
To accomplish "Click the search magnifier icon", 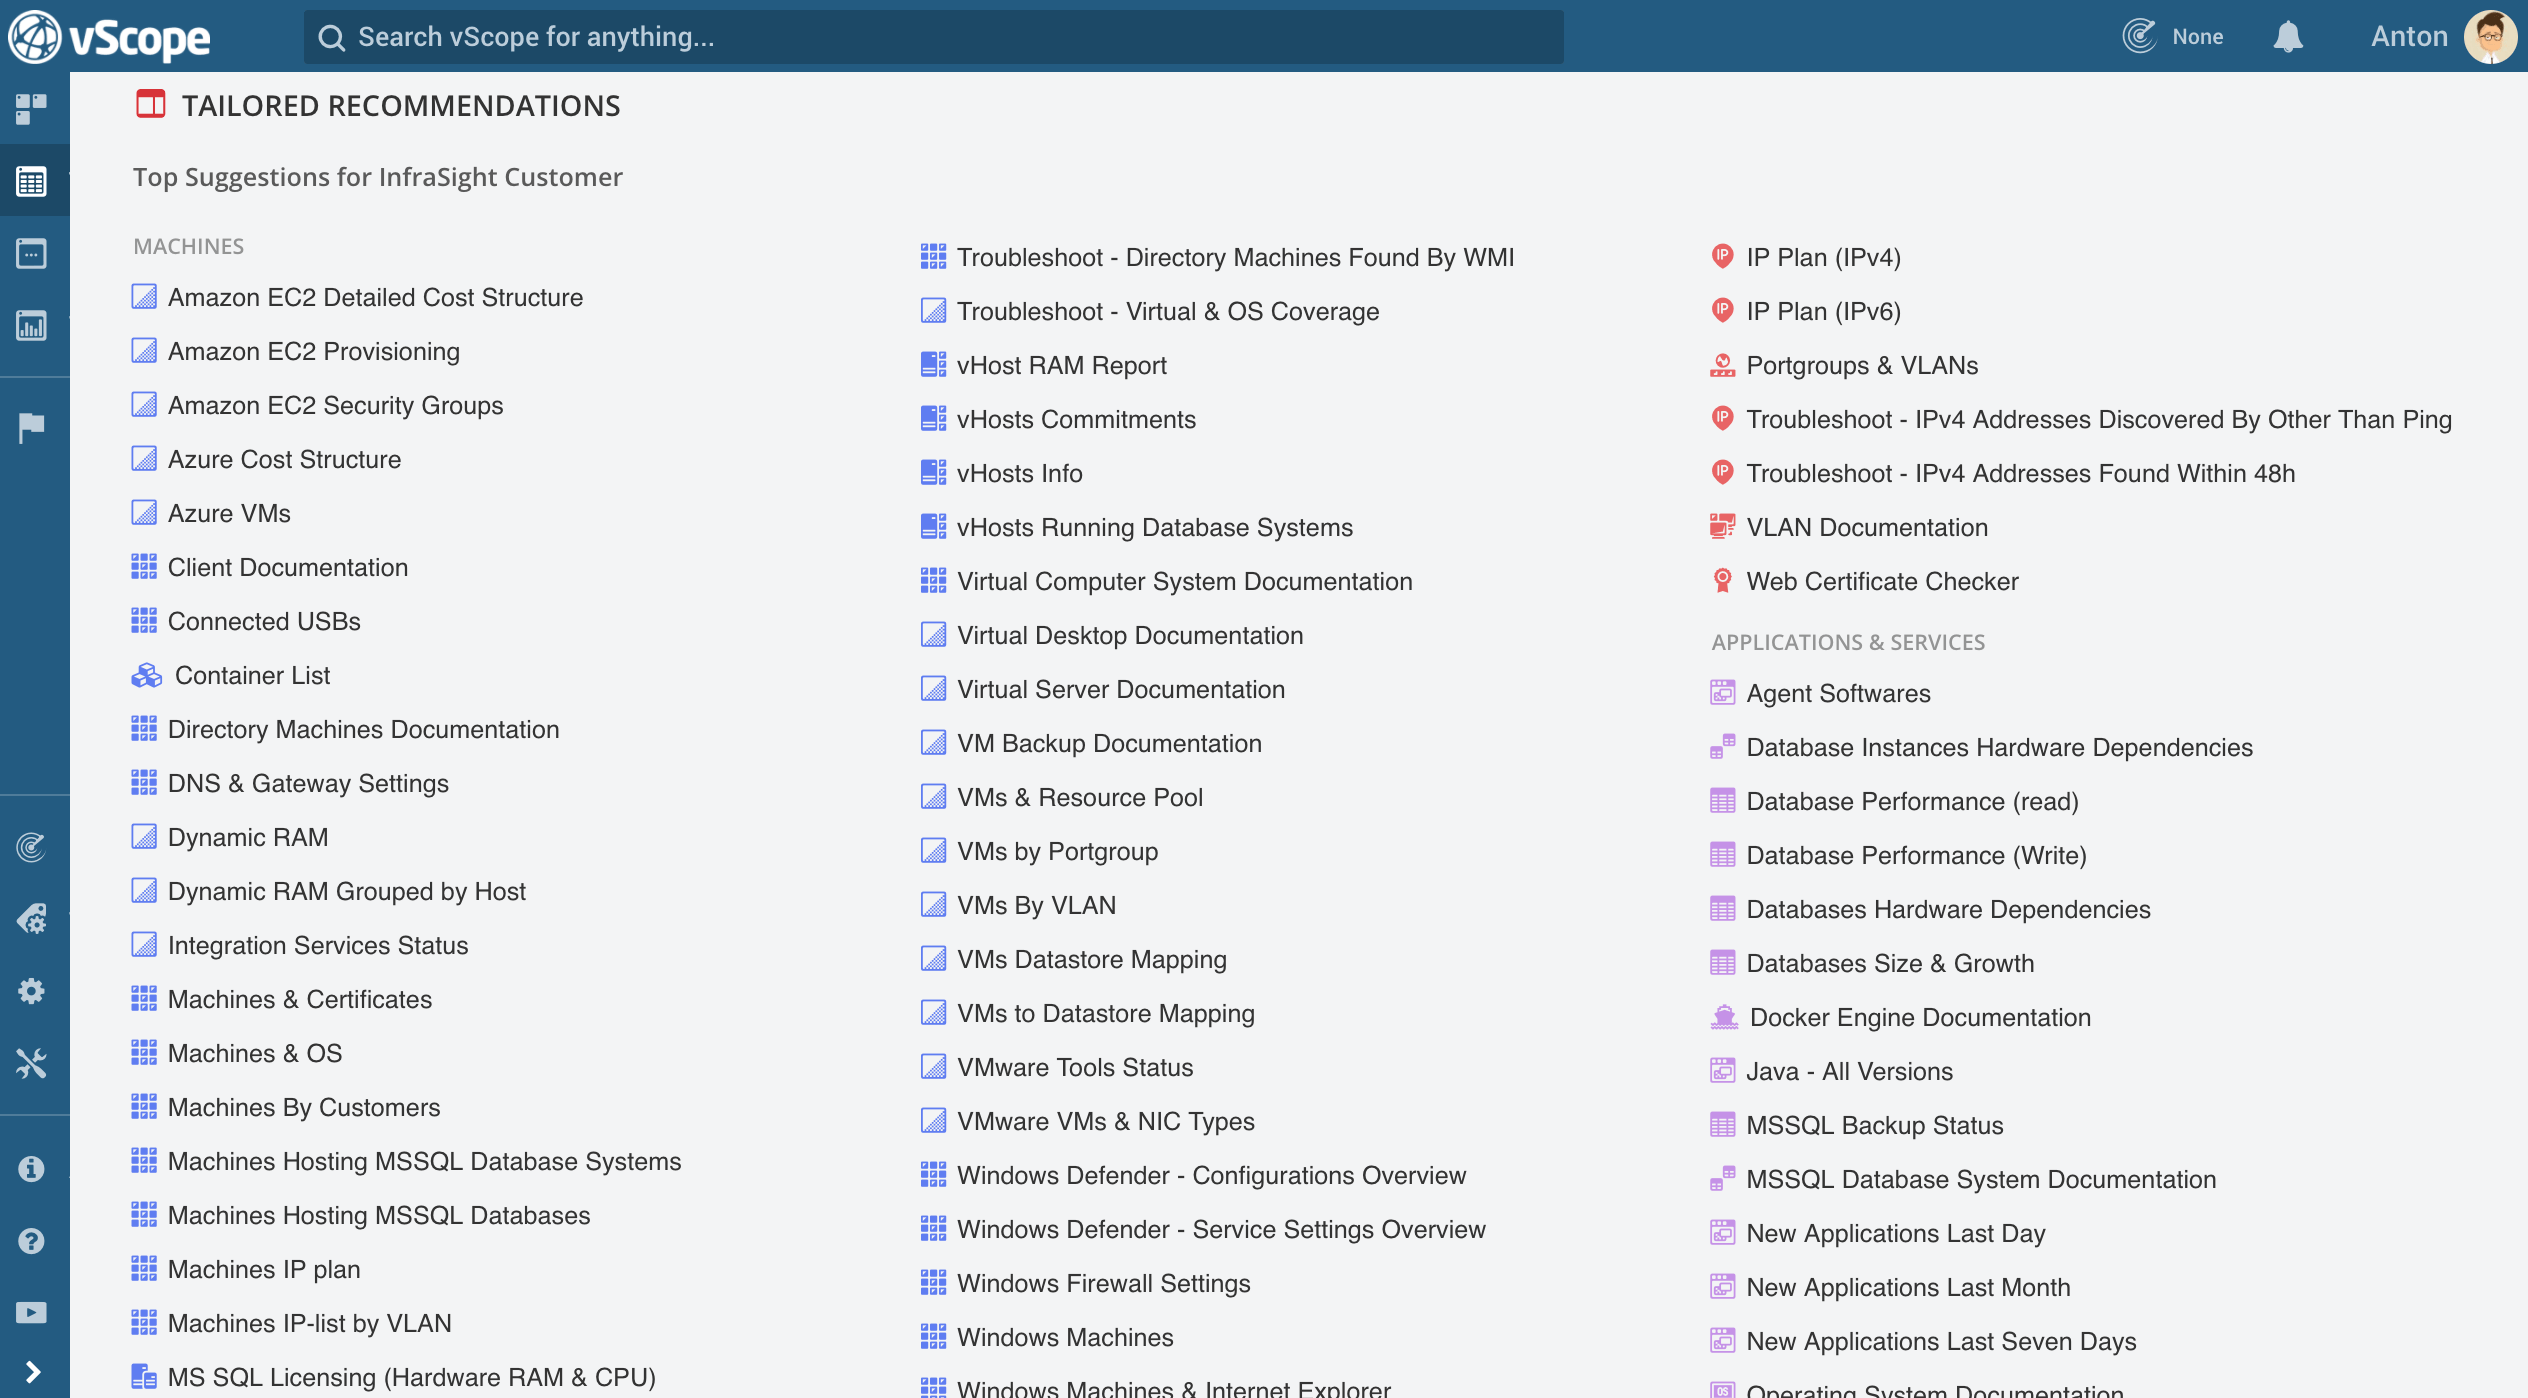I will 331,38.
